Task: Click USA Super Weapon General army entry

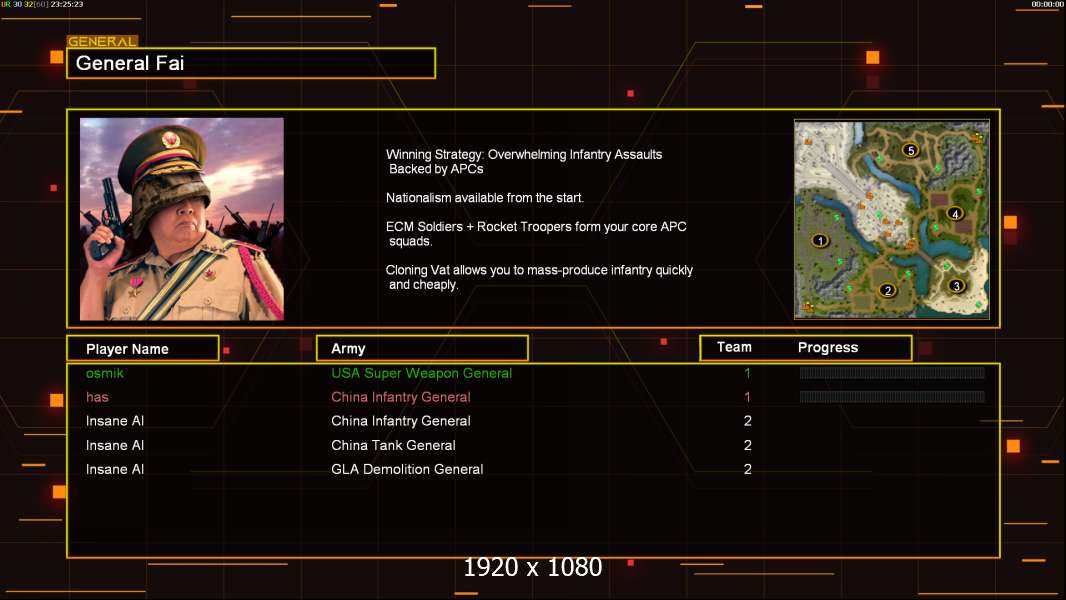Action: click(422, 373)
